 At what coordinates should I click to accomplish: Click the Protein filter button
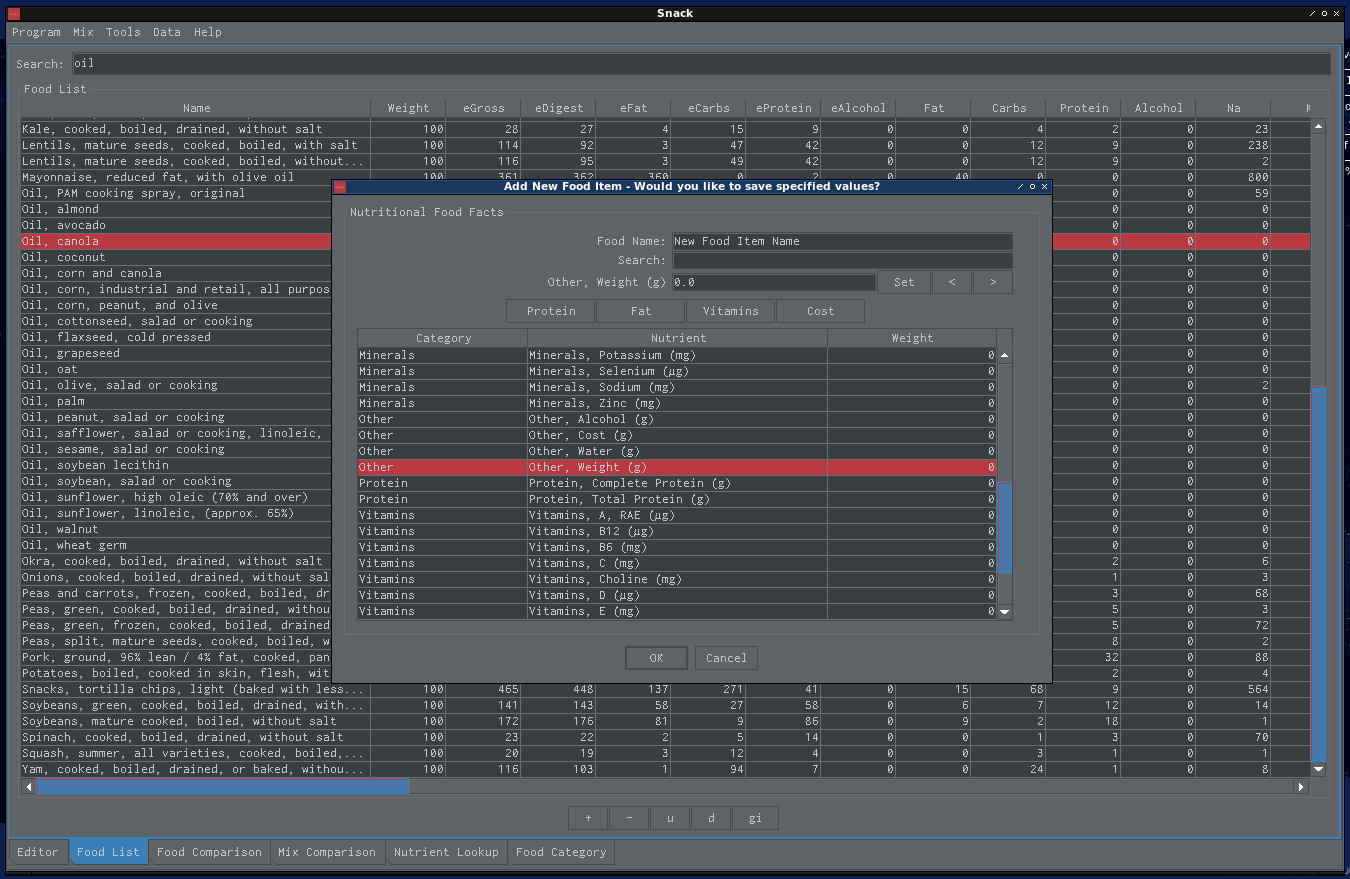click(x=551, y=311)
